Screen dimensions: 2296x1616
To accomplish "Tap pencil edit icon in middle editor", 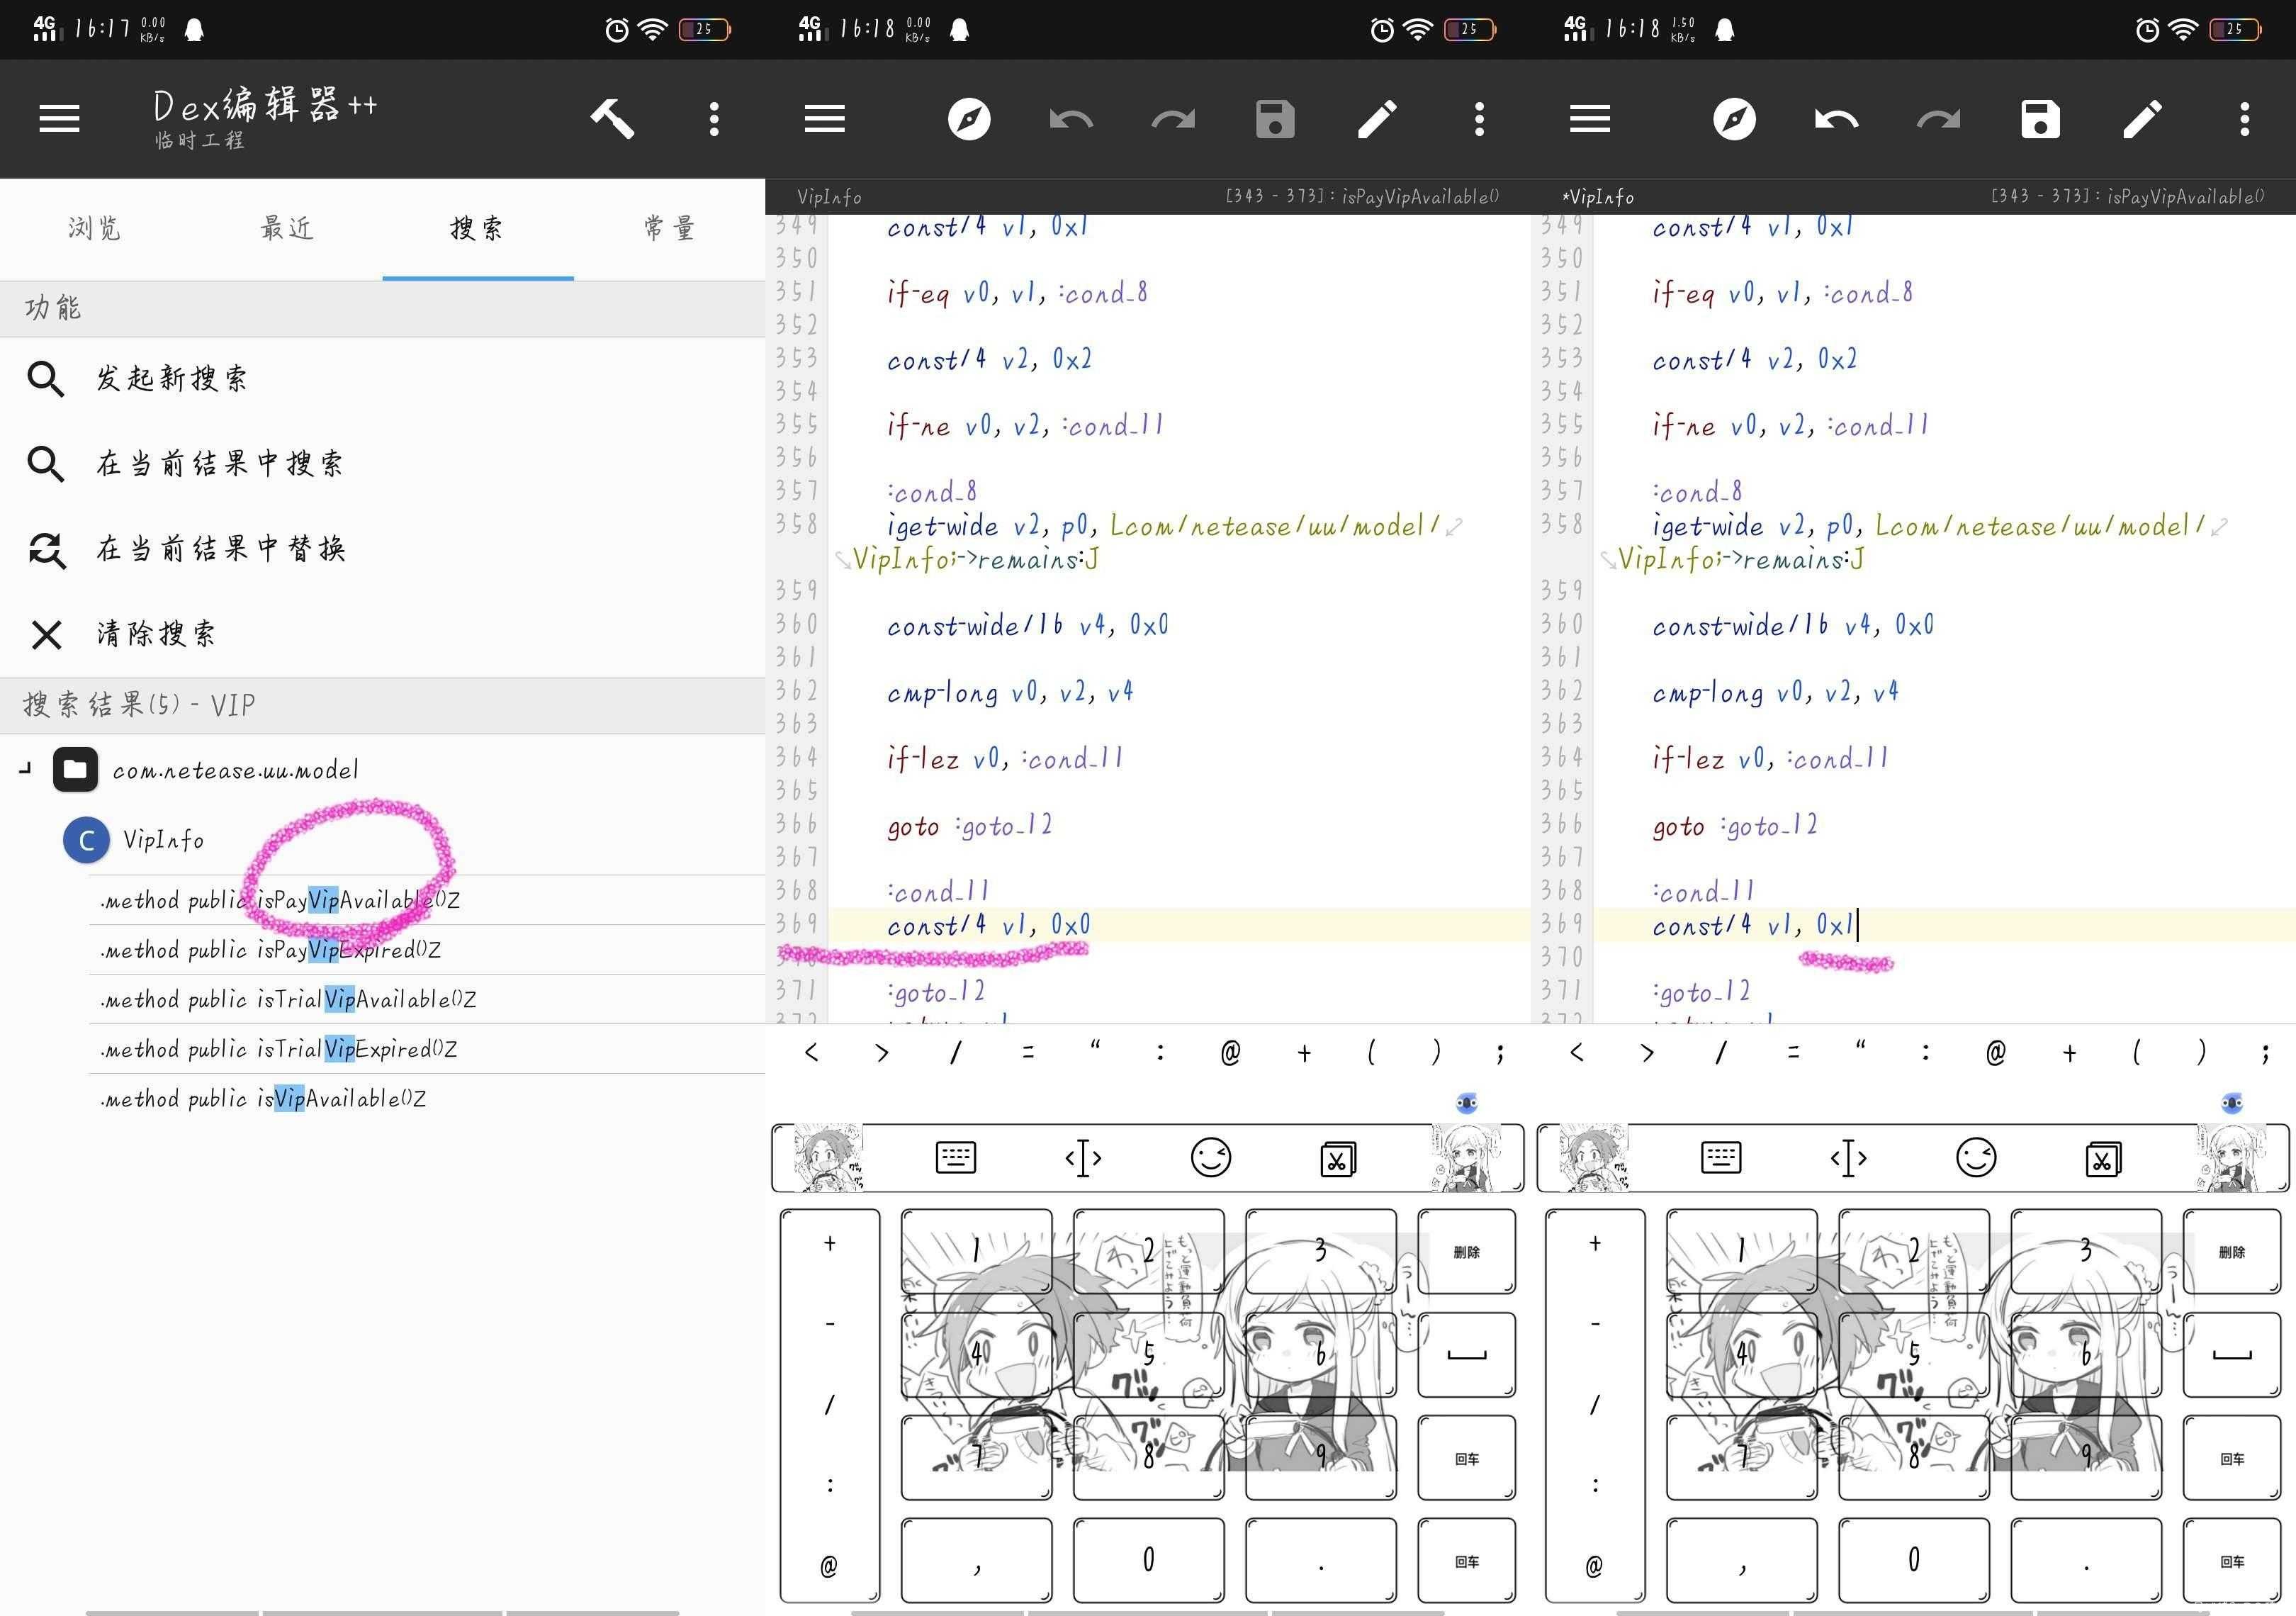I will click(x=1377, y=119).
